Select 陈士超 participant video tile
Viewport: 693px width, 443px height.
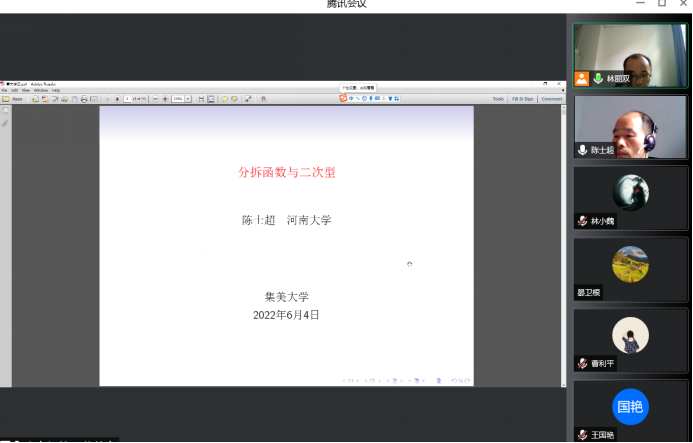pyautogui.click(x=630, y=127)
